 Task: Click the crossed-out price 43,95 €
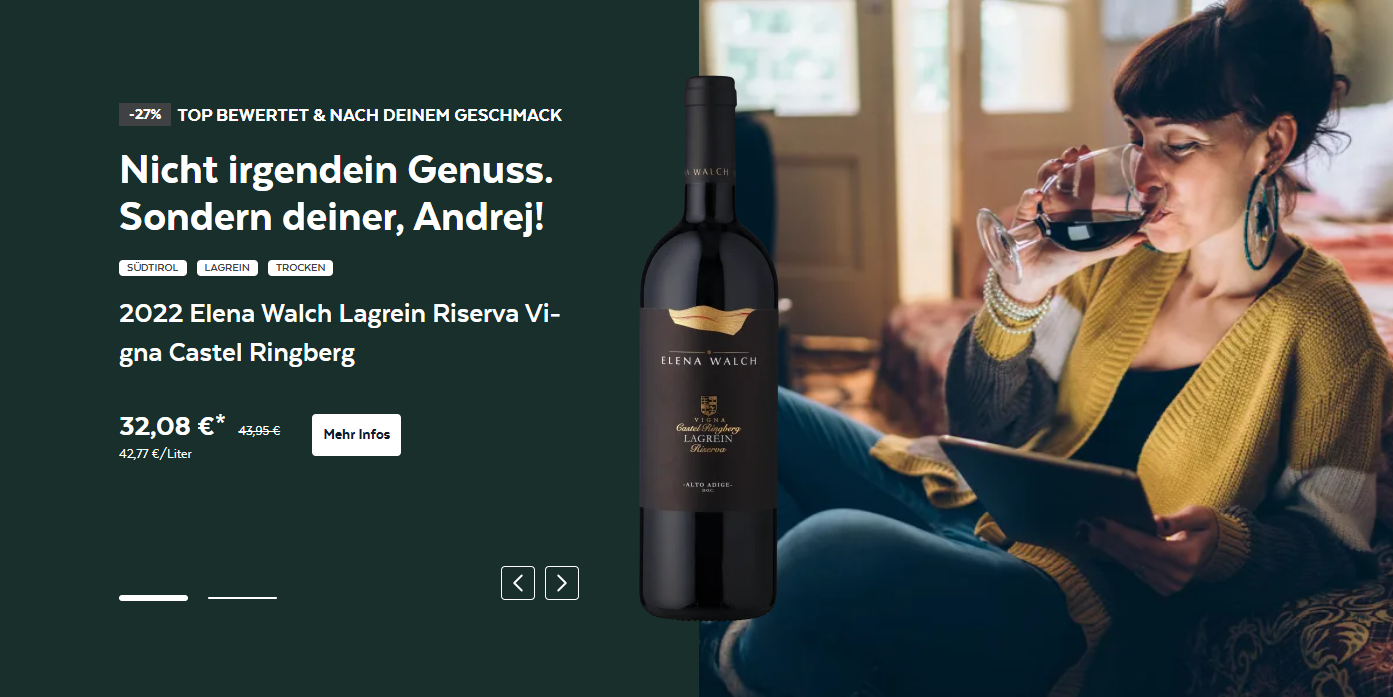coord(259,431)
